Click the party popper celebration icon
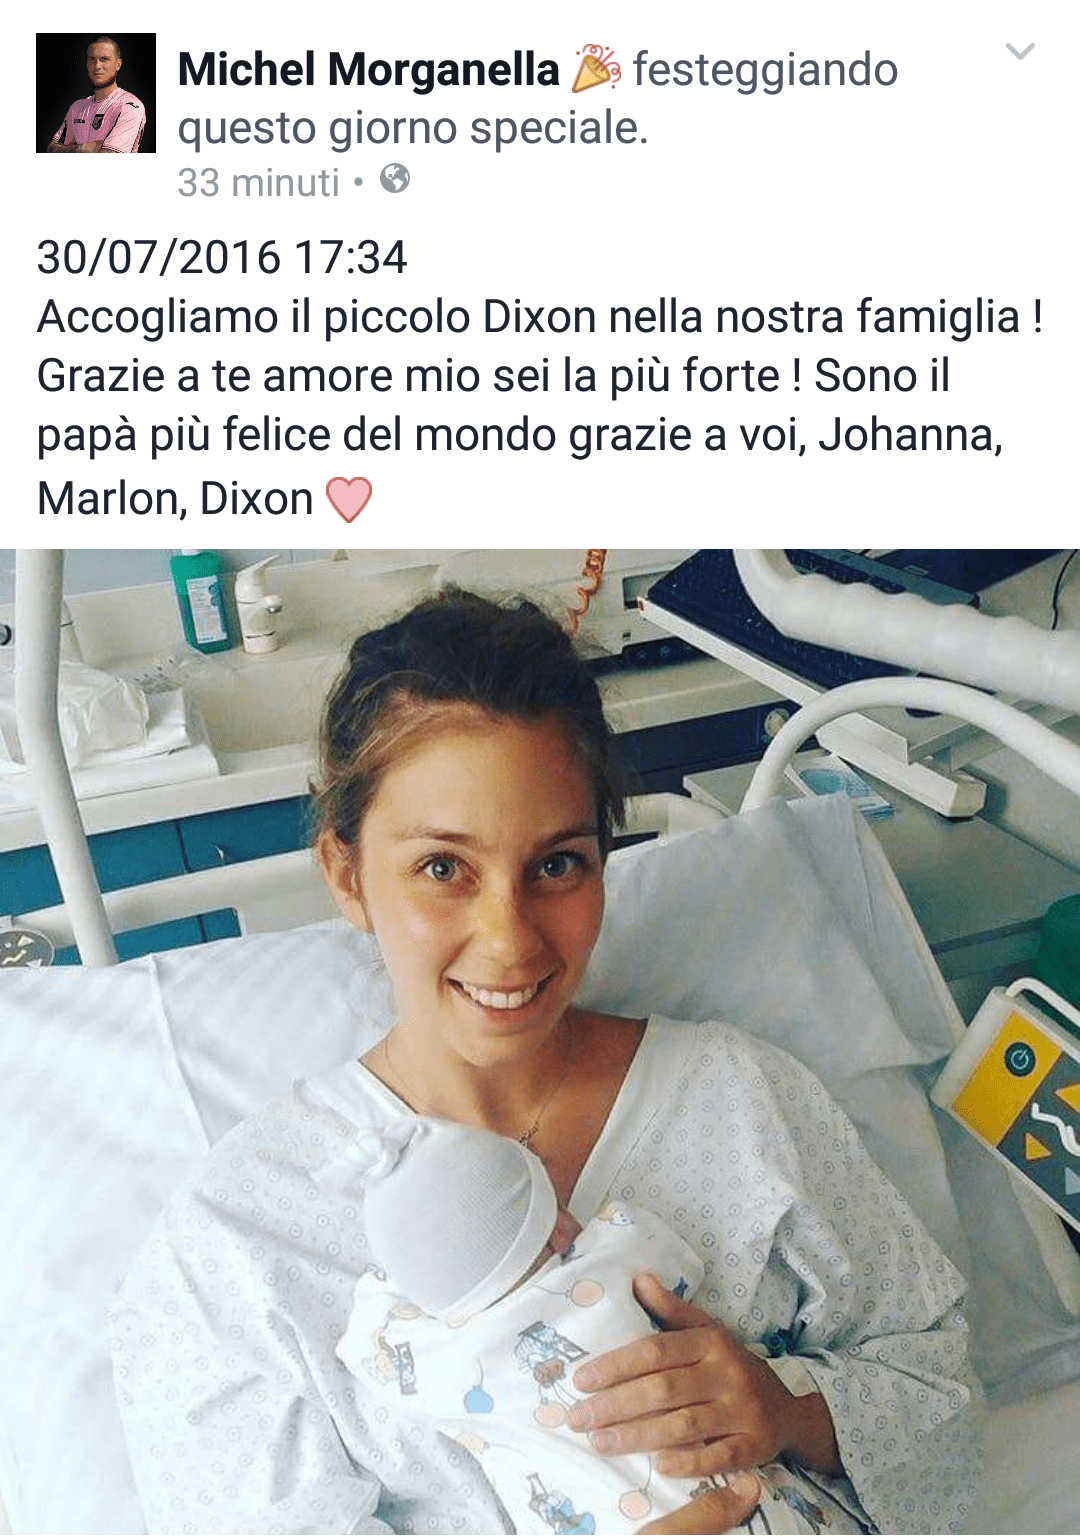Screen dimensions: 1080x1536 pyautogui.click(x=596, y=68)
